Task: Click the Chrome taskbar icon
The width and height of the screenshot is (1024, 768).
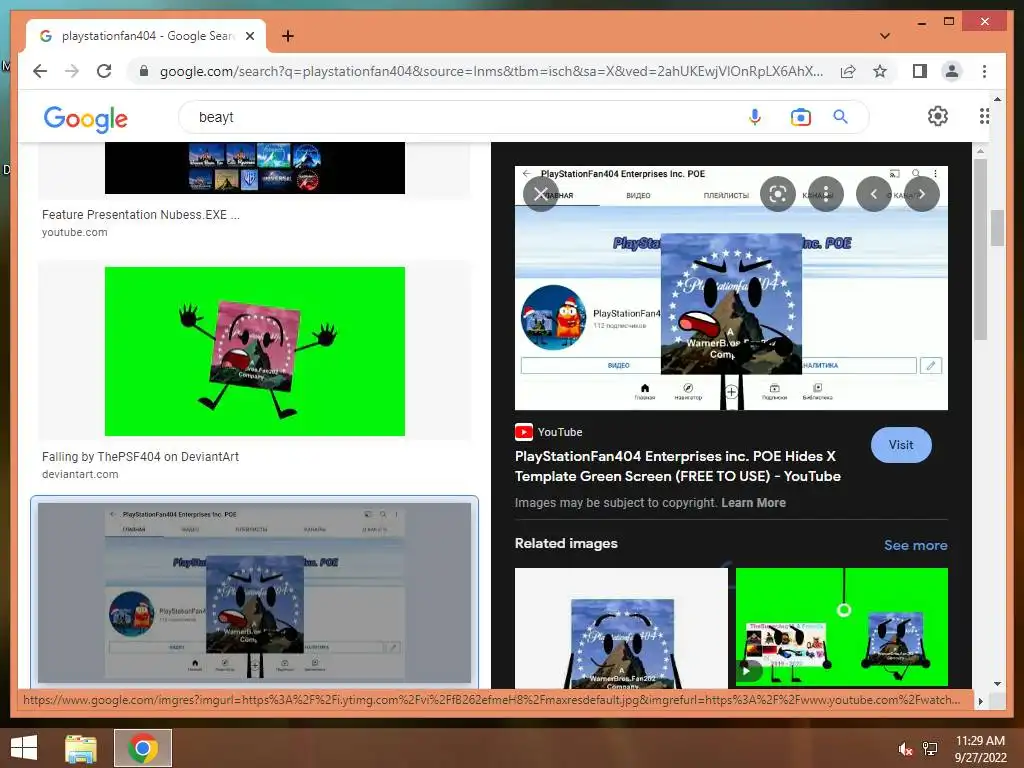Action: (143, 748)
